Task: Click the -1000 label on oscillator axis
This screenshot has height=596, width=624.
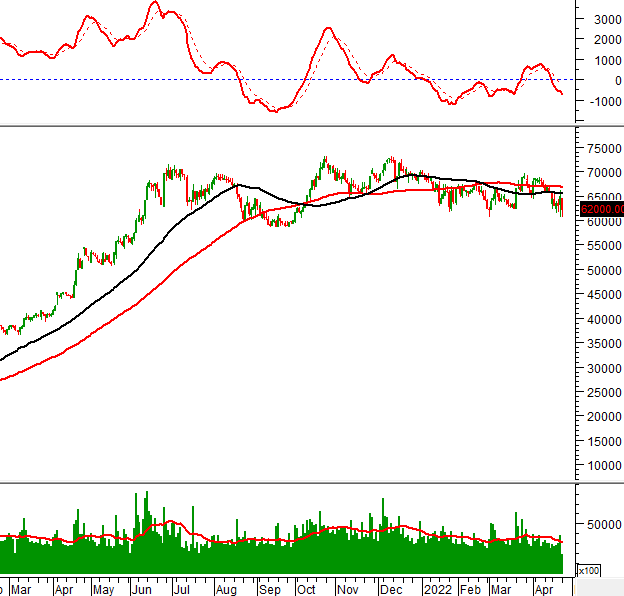Action: [604, 101]
